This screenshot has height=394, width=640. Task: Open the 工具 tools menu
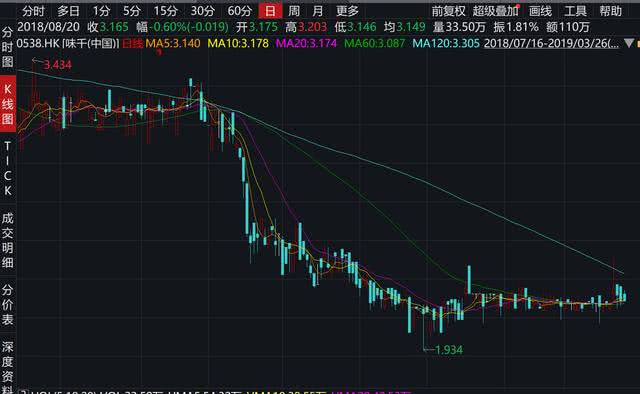point(575,11)
